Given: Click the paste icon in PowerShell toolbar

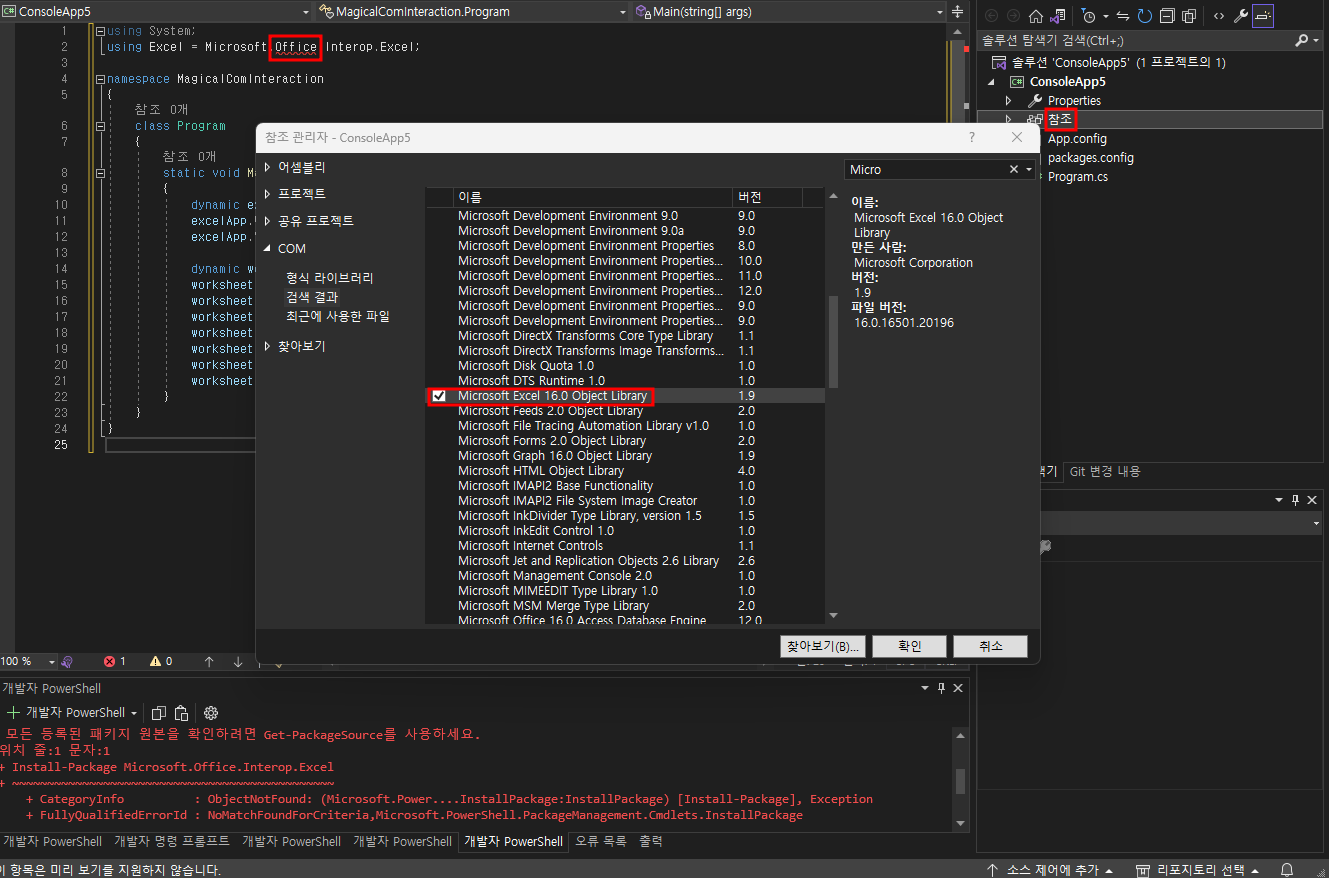Looking at the screenshot, I should pyautogui.click(x=181, y=713).
